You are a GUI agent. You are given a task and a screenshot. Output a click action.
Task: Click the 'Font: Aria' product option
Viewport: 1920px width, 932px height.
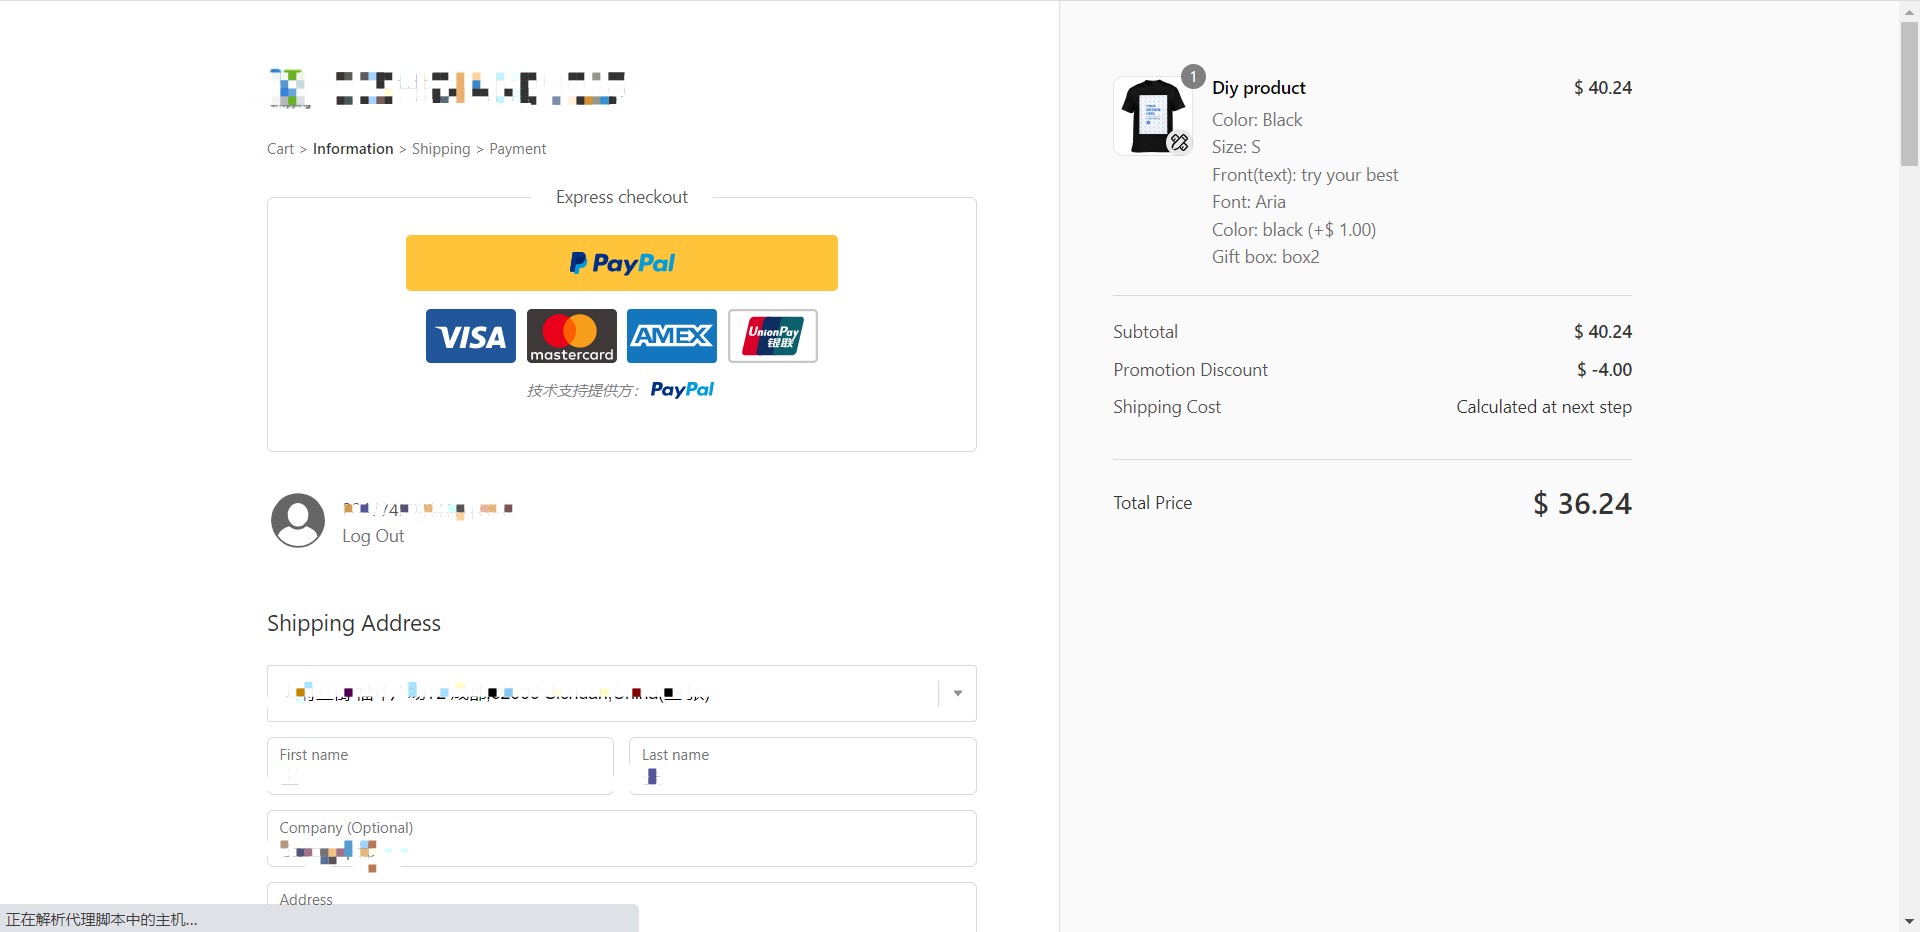click(x=1249, y=202)
